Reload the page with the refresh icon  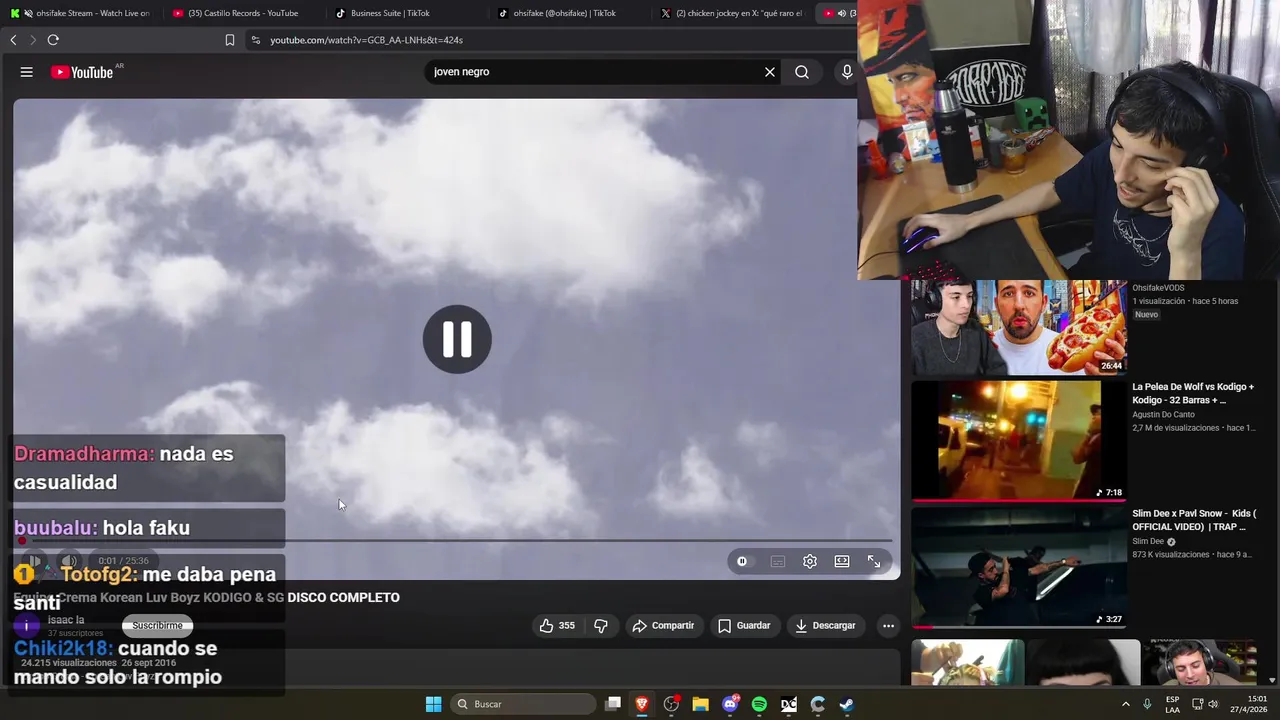click(53, 40)
